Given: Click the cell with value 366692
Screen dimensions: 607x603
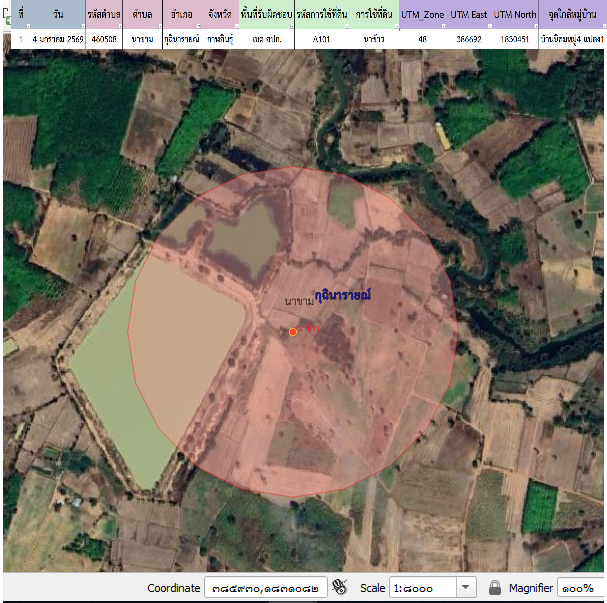Looking at the screenshot, I should tap(468, 39).
